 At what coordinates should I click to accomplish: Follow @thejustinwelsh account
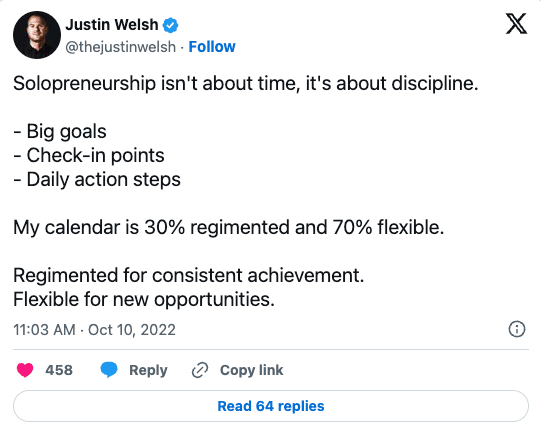tap(212, 47)
